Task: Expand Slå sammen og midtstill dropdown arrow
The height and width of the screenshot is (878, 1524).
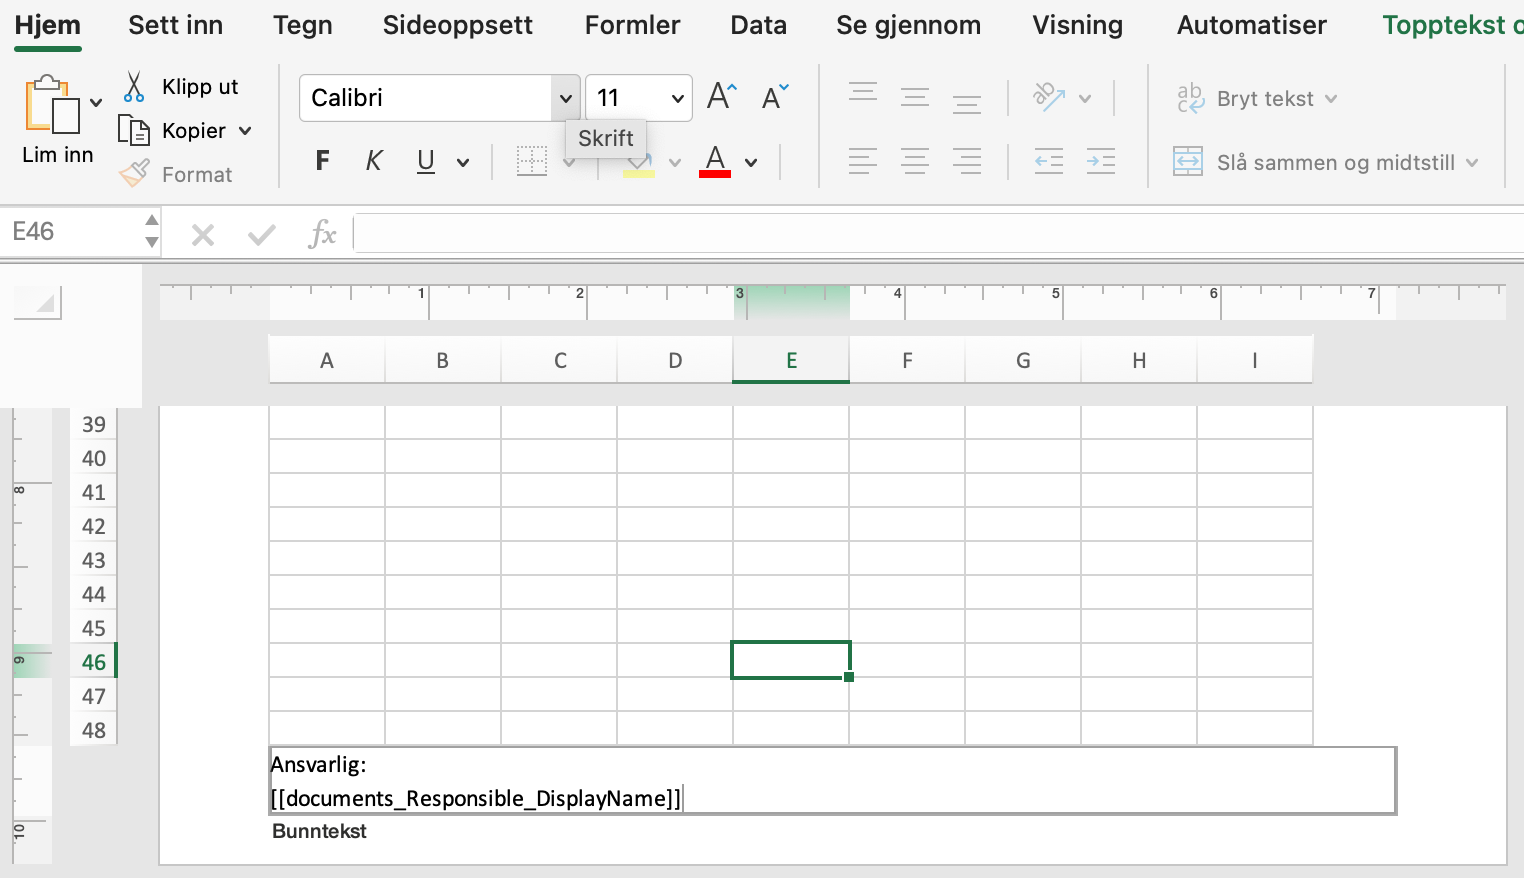Action: tap(1472, 163)
